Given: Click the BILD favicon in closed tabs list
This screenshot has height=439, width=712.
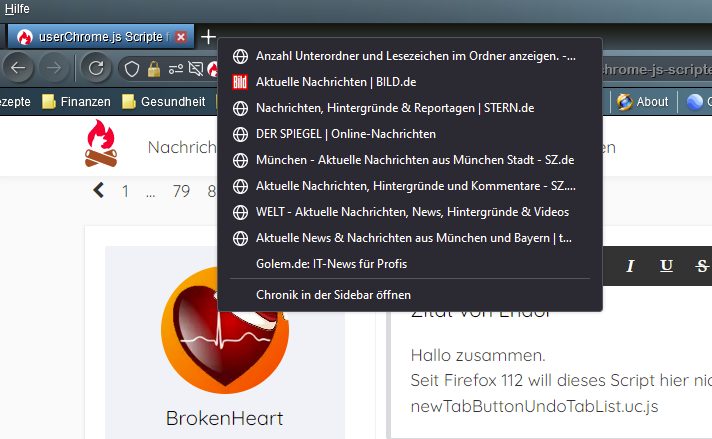Looking at the screenshot, I should tap(240, 82).
